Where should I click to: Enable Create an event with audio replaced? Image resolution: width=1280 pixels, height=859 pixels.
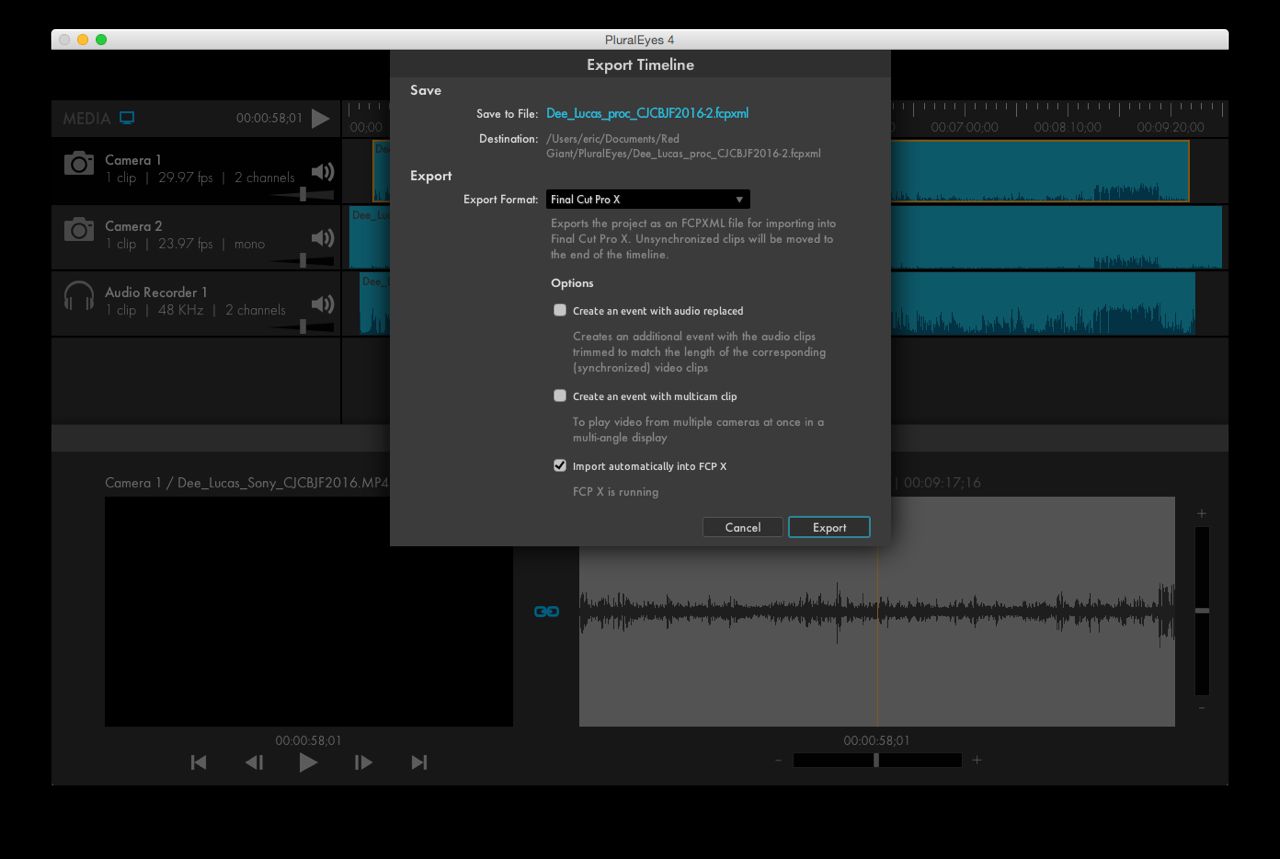point(560,310)
